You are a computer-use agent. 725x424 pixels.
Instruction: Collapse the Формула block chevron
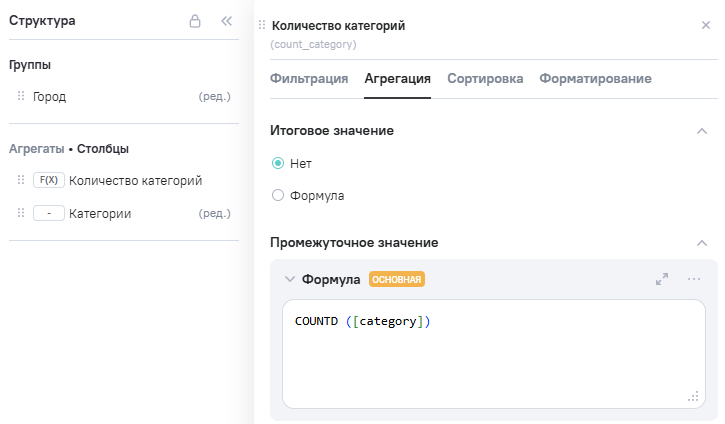coord(290,280)
